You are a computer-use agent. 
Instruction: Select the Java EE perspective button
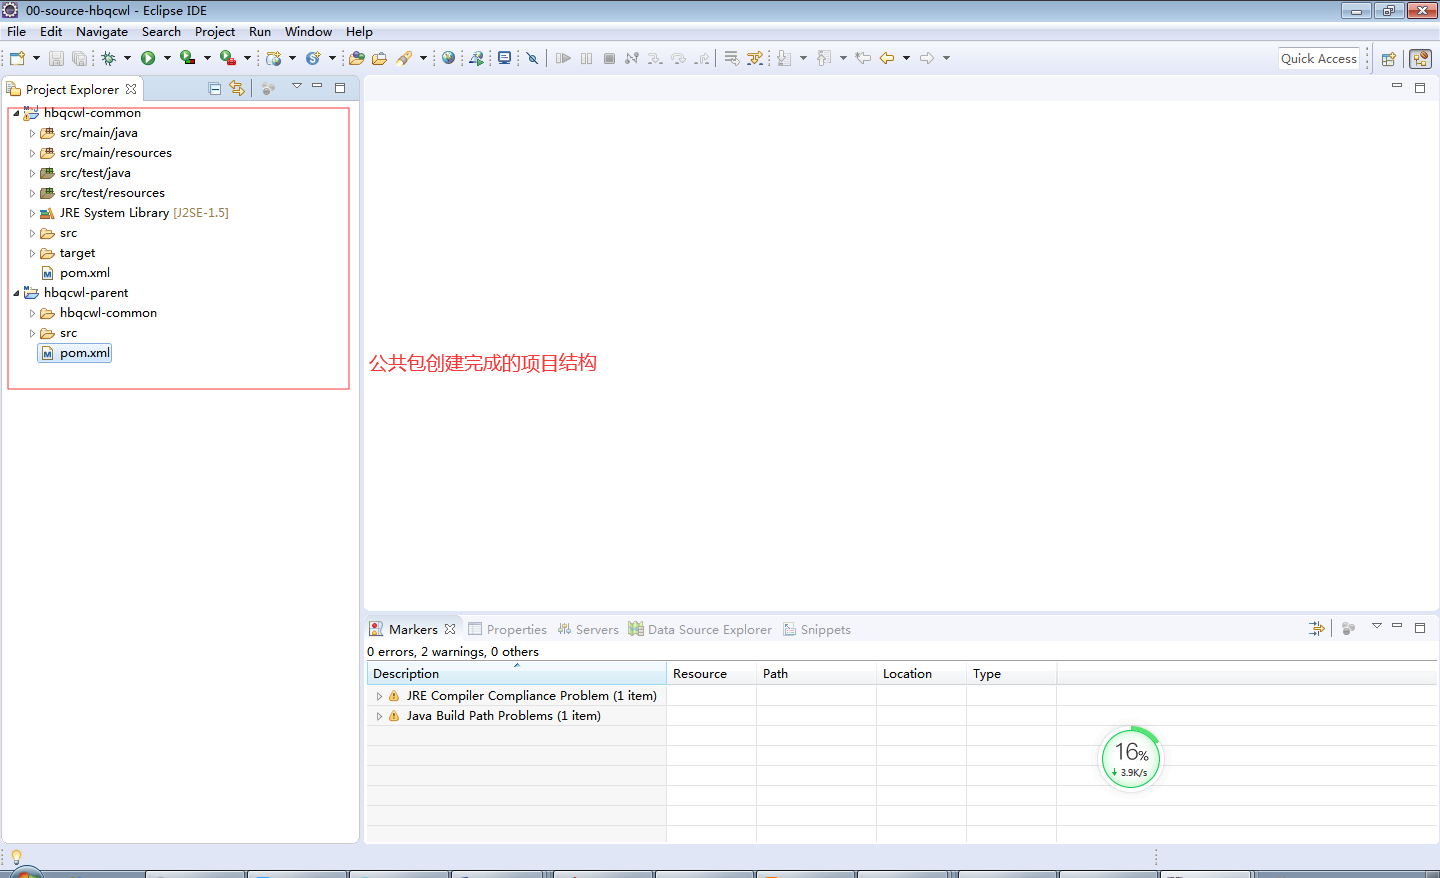pyautogui.click(x=1420, y=59)
